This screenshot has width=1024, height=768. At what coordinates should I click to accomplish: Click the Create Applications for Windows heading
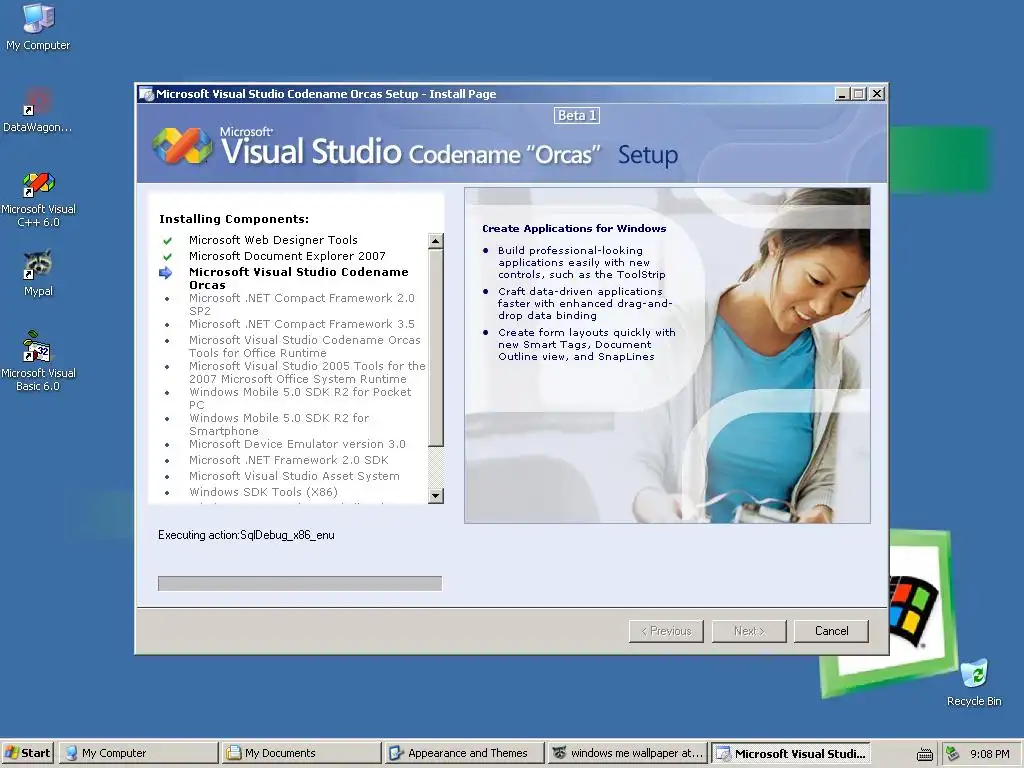click(x=574, y=229)
